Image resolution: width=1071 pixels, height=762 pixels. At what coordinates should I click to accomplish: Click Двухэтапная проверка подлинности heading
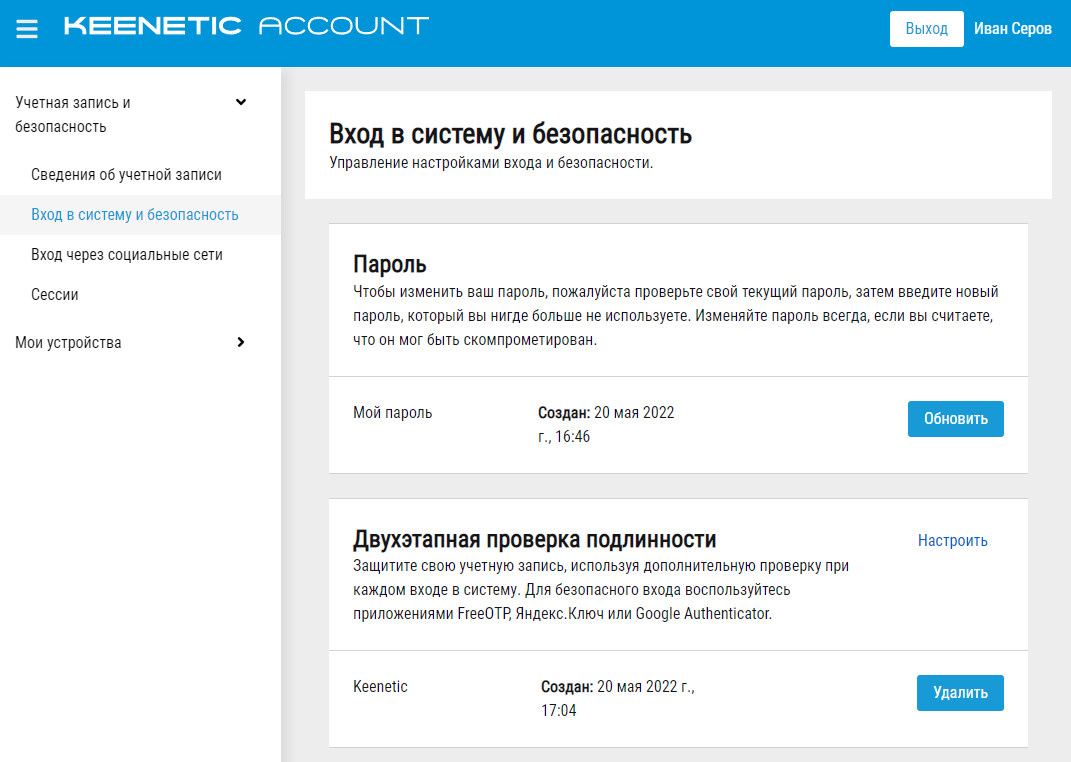click(x=535, y=539)
